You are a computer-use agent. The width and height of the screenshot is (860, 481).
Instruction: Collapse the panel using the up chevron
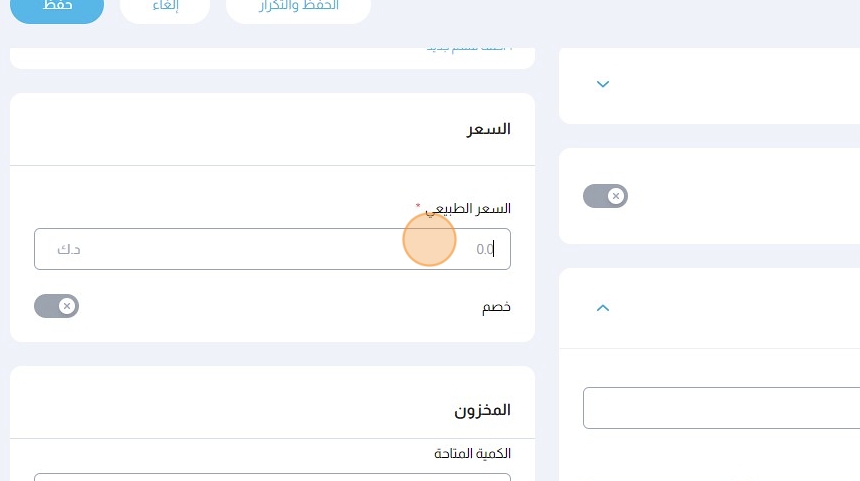[x=602, y=308]
